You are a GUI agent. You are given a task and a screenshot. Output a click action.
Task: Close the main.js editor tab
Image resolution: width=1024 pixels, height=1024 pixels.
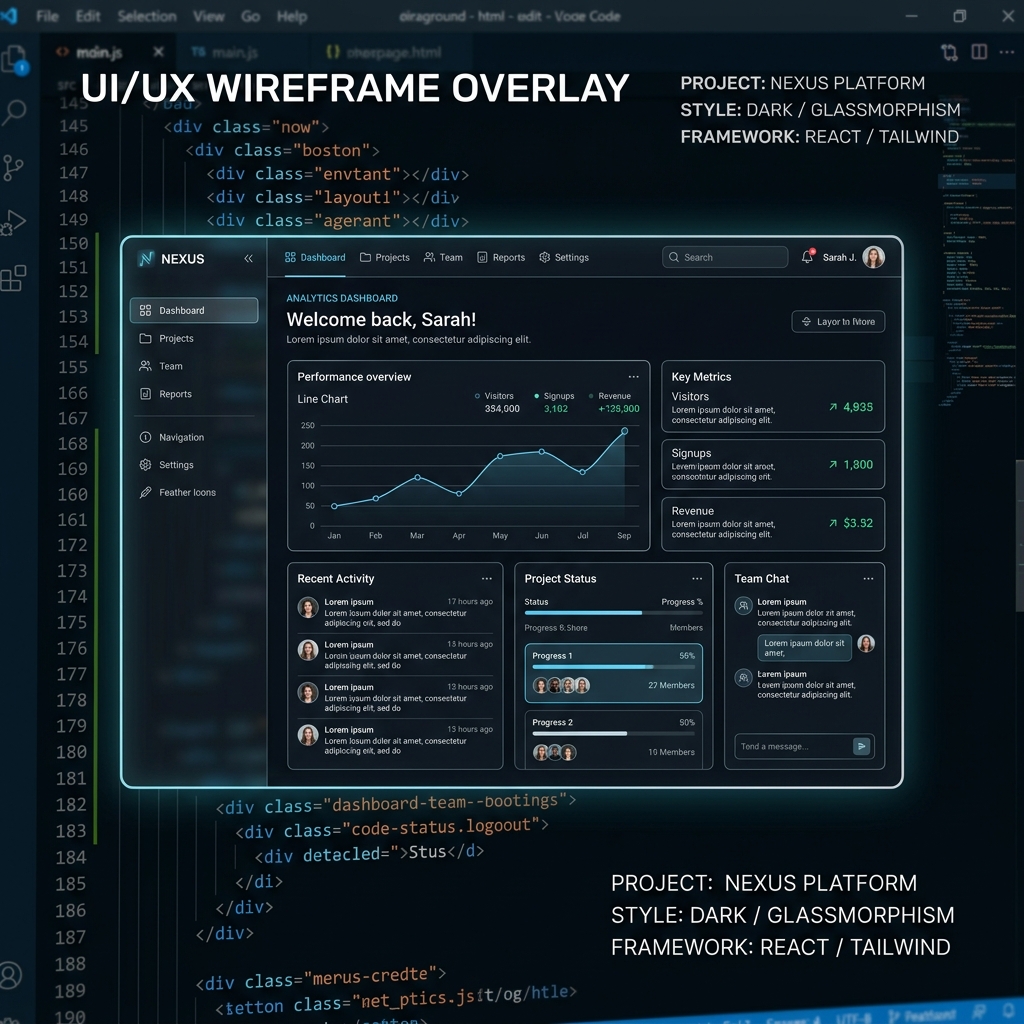click(x=158, y=52)
